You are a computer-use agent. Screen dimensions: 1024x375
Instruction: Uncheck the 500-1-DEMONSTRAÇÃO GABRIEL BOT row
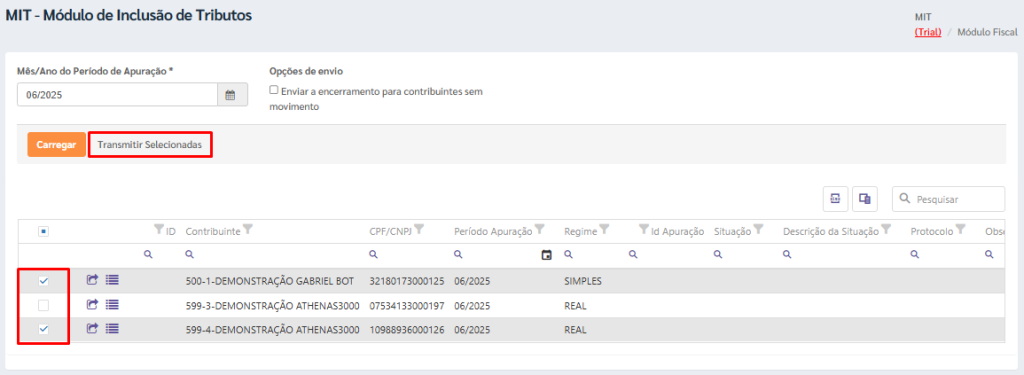point(44,281)
